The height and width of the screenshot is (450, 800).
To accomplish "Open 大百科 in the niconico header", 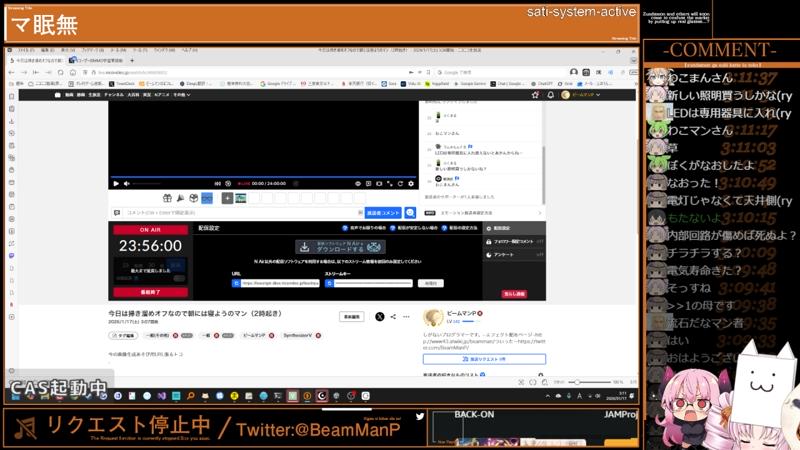I will point(133,95).
